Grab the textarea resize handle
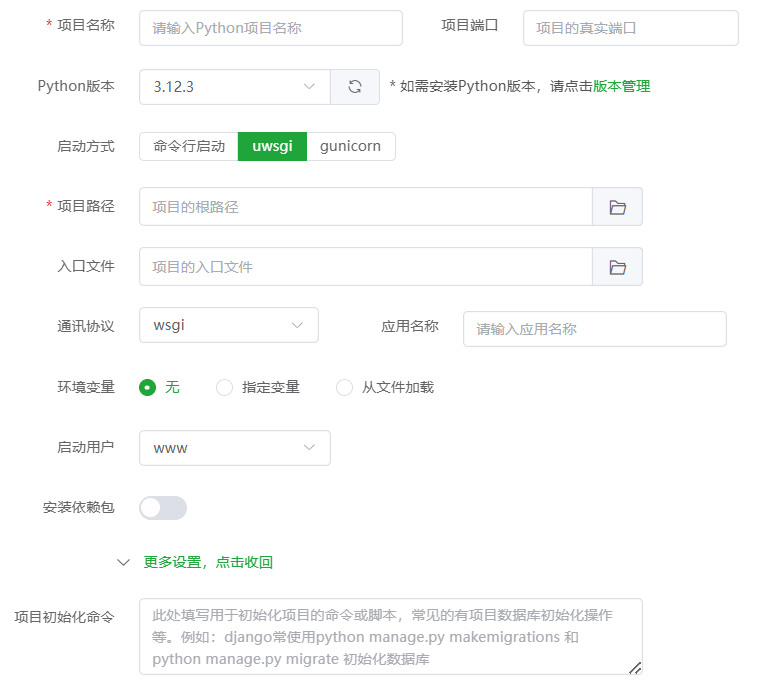Viewport: 760px width, 690px height. coord(635,668)
